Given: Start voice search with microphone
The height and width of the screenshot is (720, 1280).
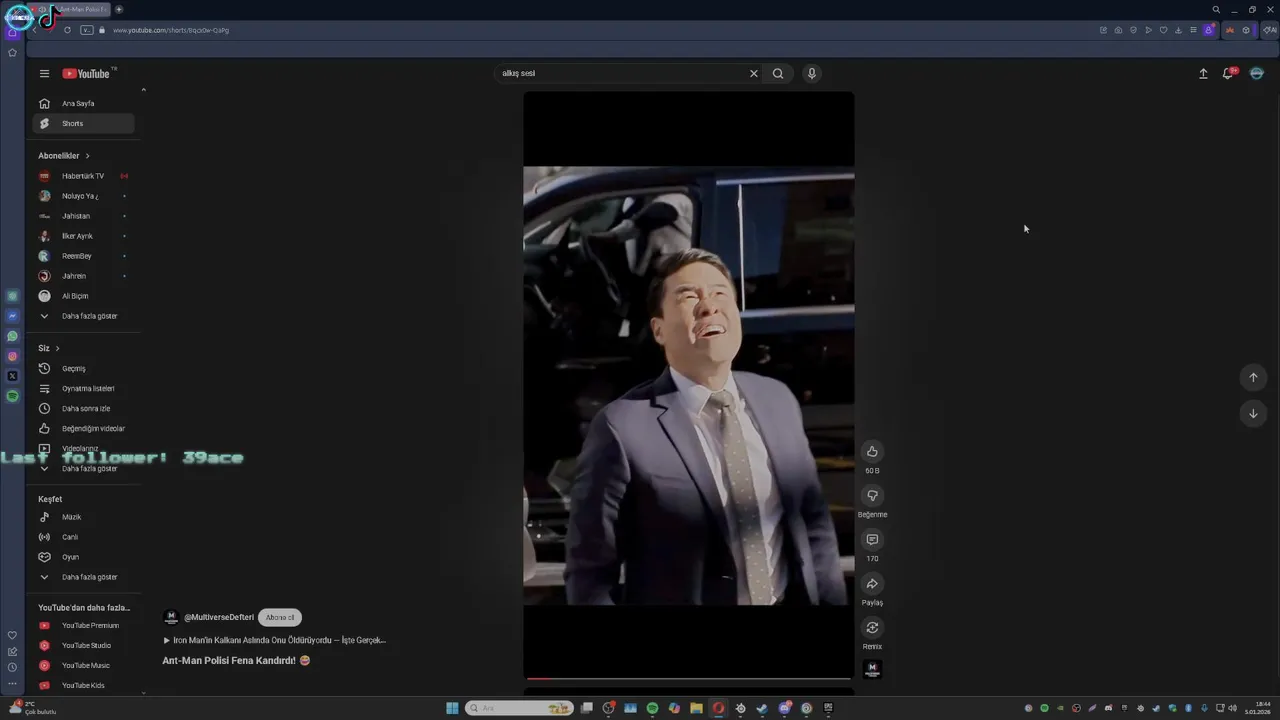Looking at the screenshot, I should pyautogui.click(x=812, y=73).
